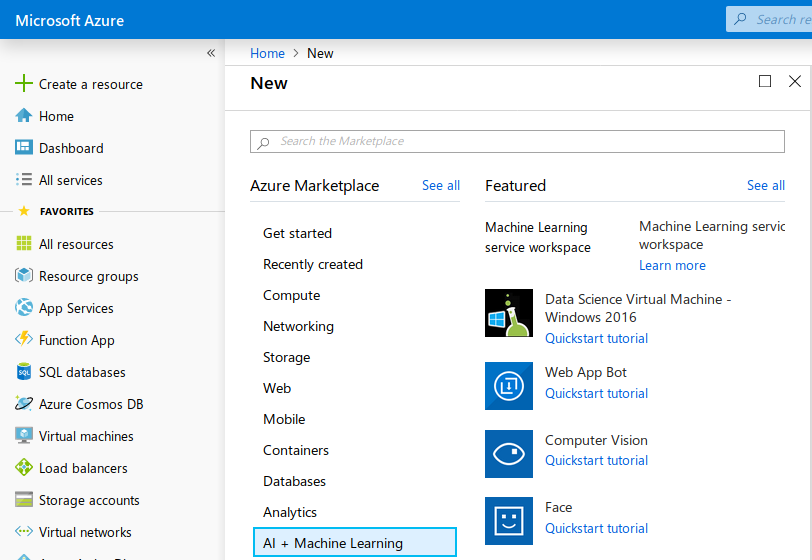The image size is (812, 560).
Task: Click the magnifier icon in Marketplace search
Action: pyautogui.click(x=264, y=142)
